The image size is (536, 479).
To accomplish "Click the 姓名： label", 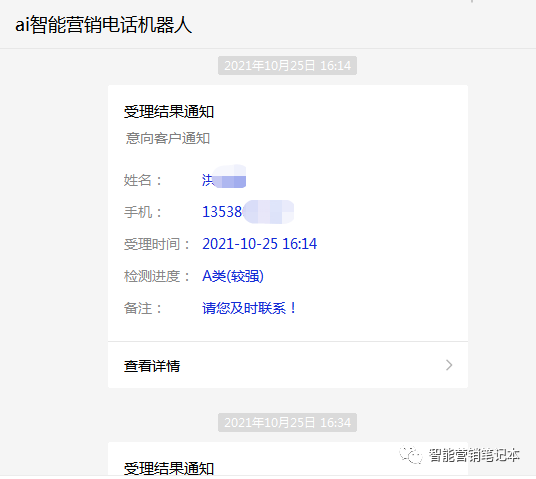I will 143,180.
